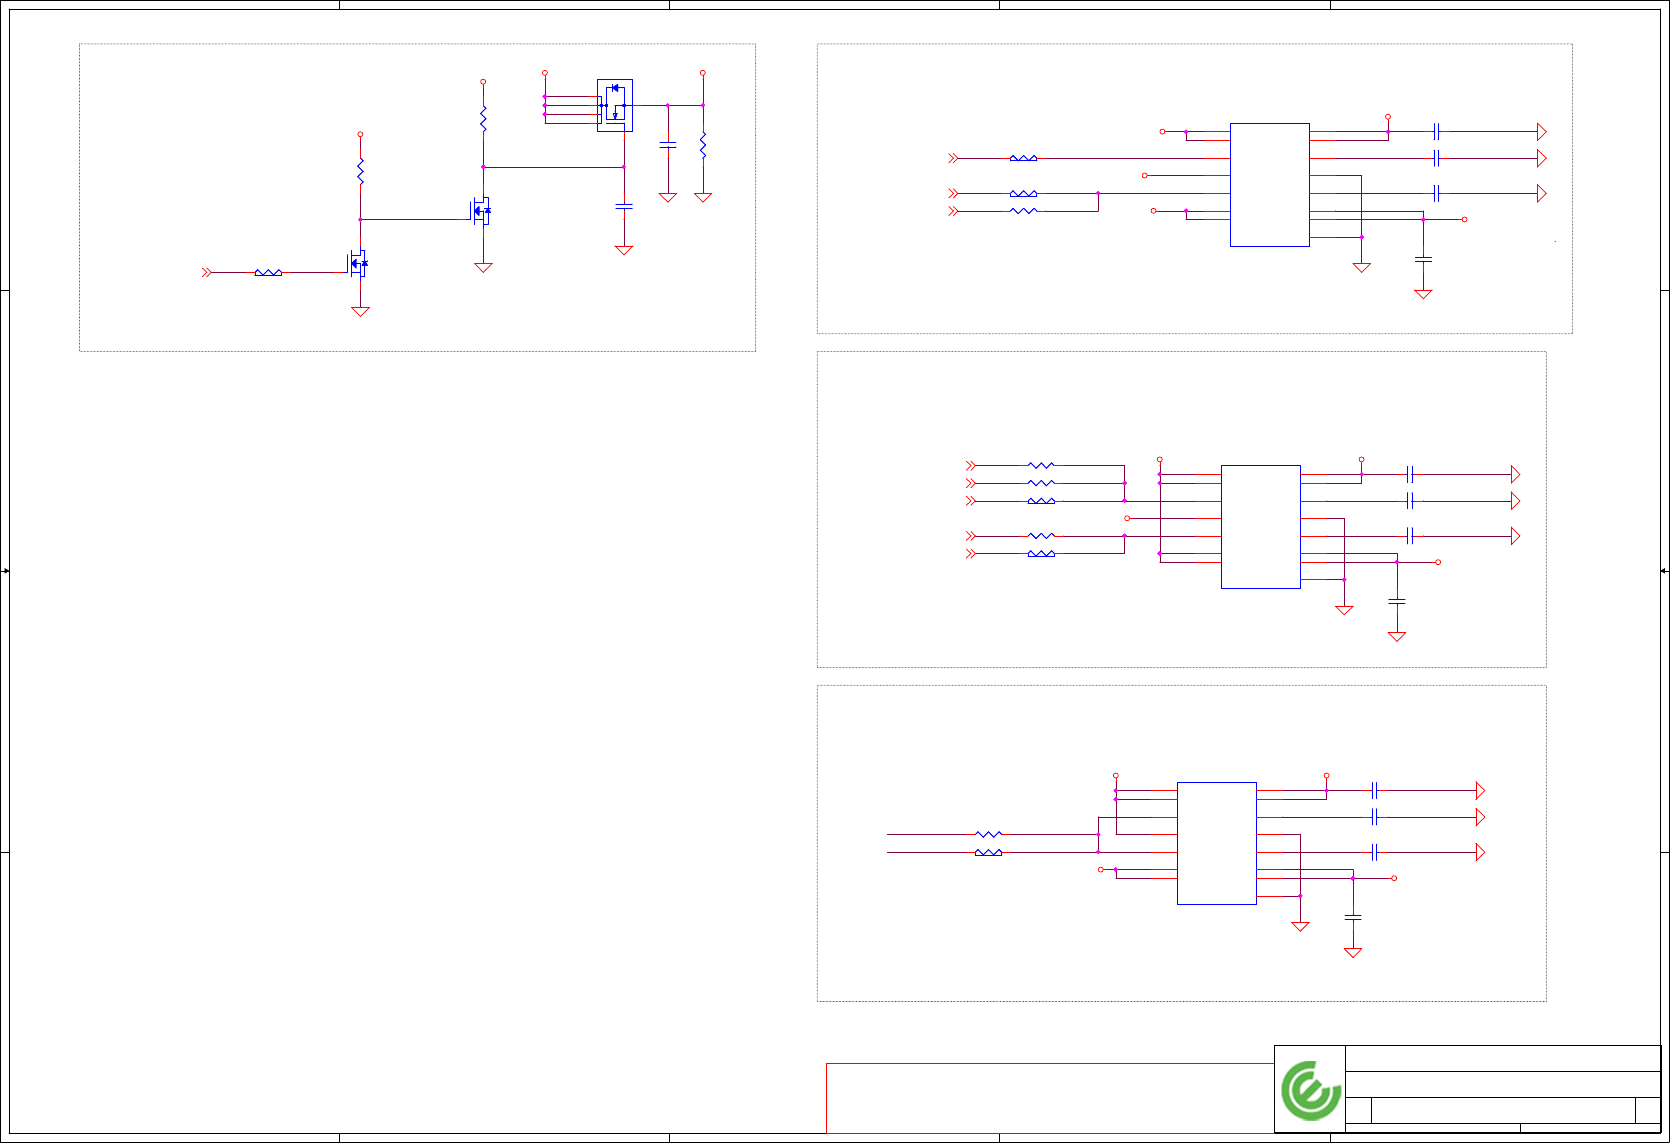
Task: Select the horizontal resistor after the MOSFET circuit input port
Action: tap(268, 272)
